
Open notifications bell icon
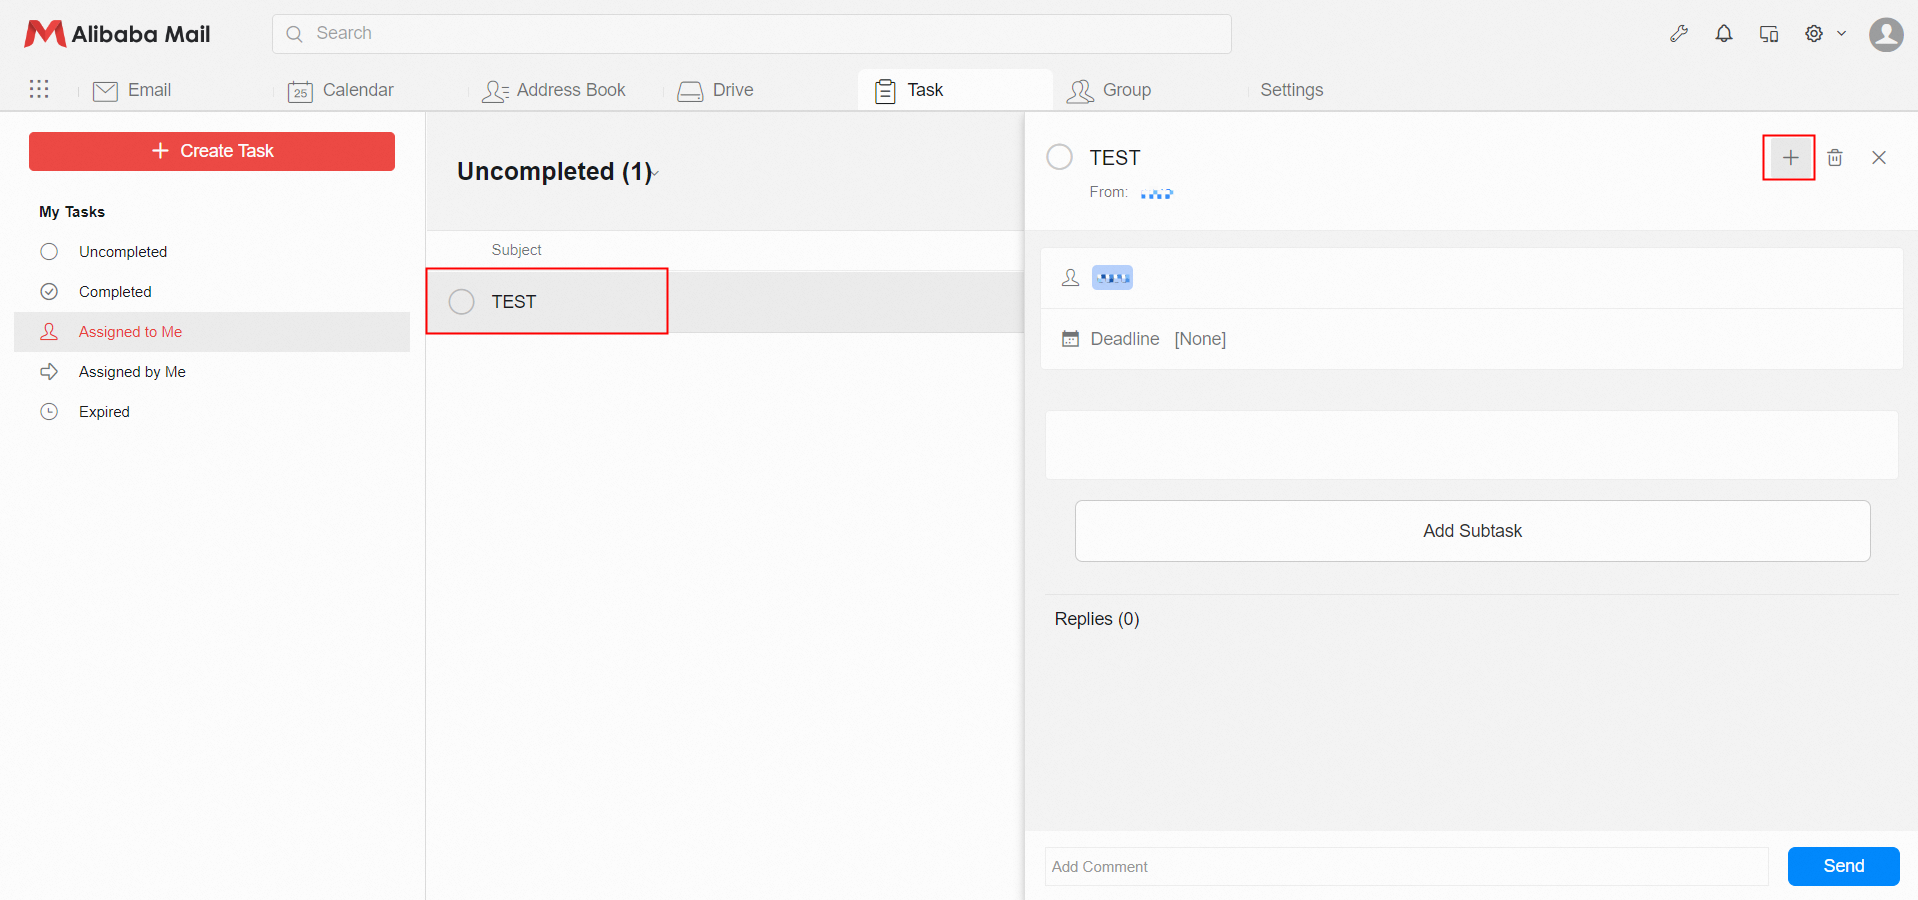coord(1724,34)
